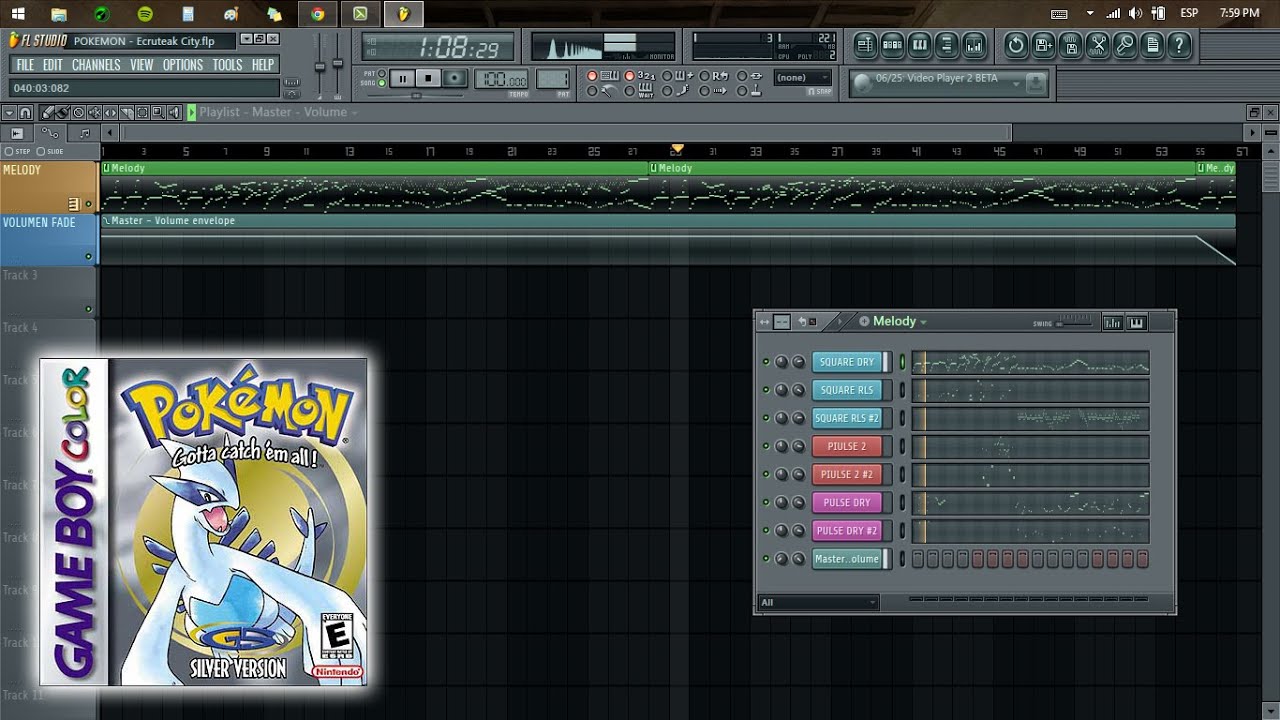Toggle the snap magnet icon in playlist
Screen dimensions: 1280x720
[26, 113]
